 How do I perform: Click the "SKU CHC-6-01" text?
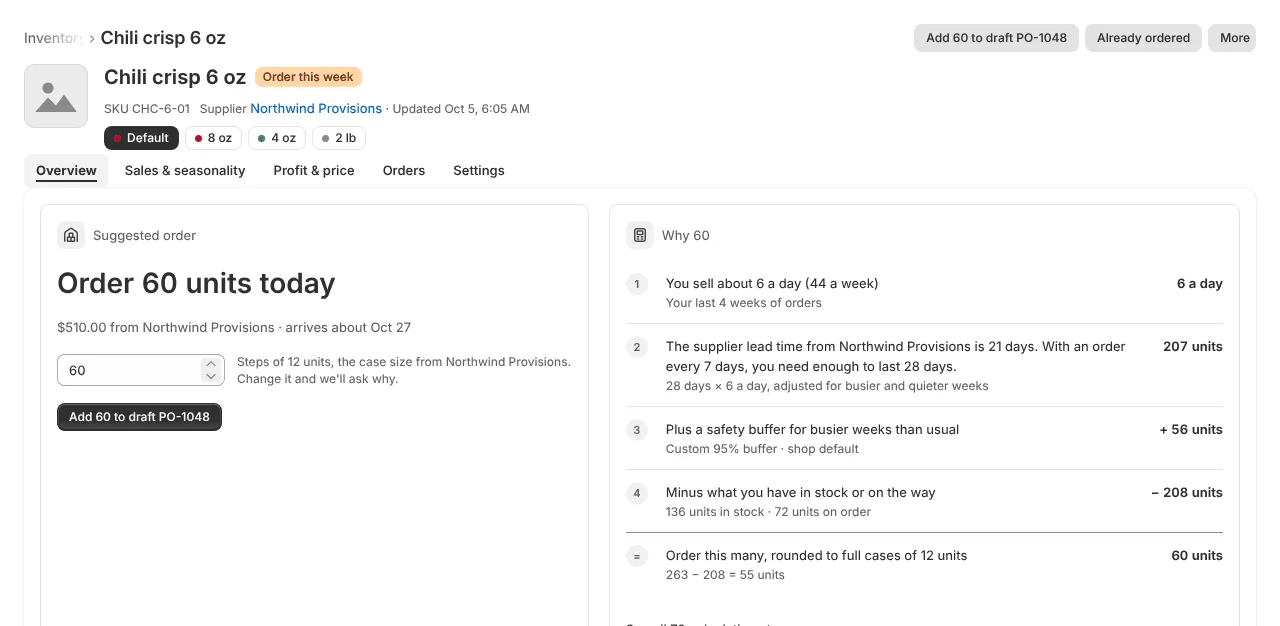click(x=147, y=108)
